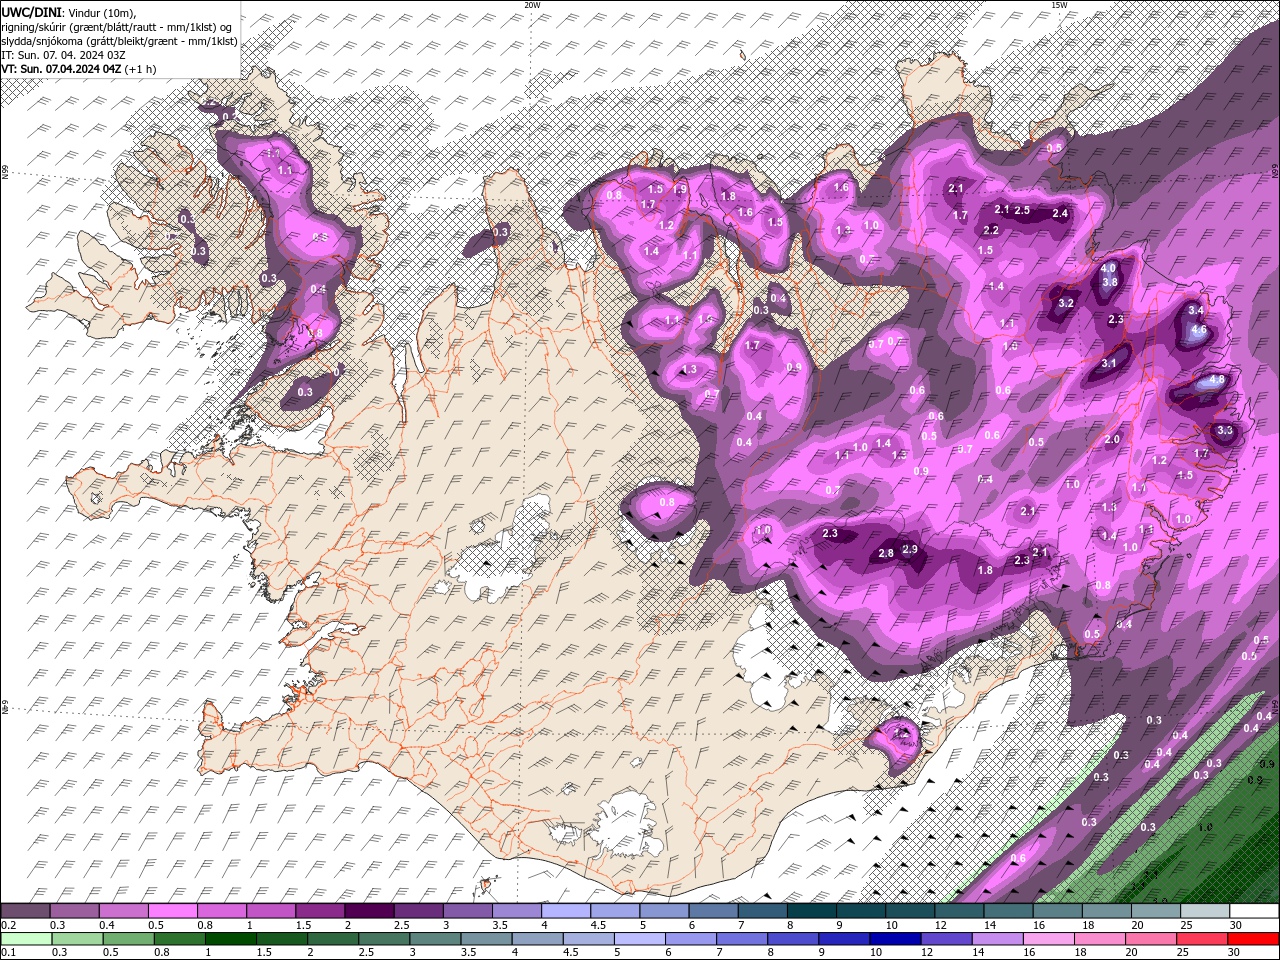Click the light gray swatch labeled 25 in top legend row
Screen dimensions: 1280x960
click(x=1205, y=911)
